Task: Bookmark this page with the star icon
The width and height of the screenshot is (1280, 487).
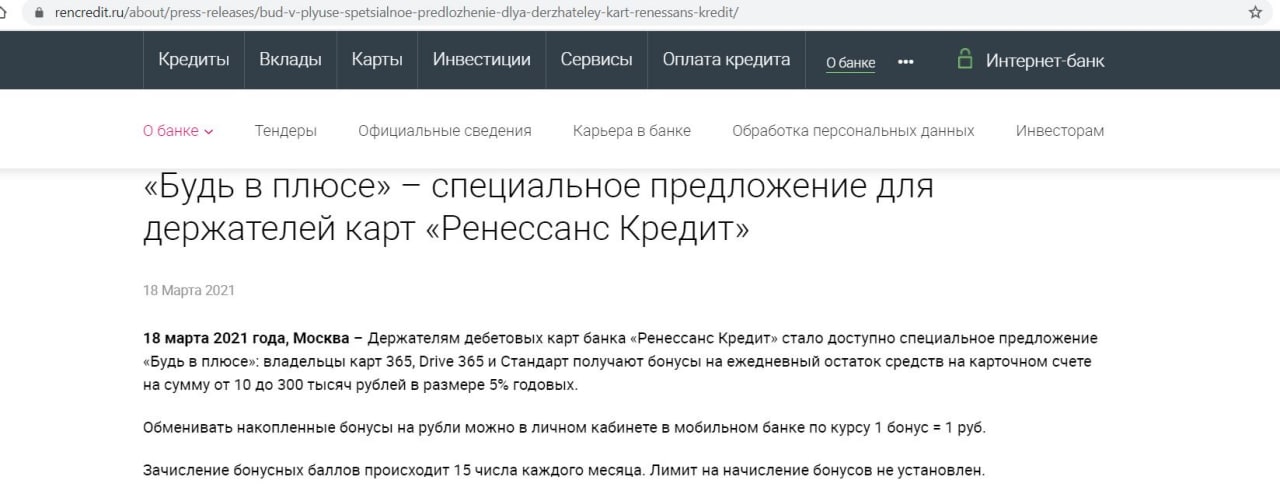Action: pos(1255,13)
